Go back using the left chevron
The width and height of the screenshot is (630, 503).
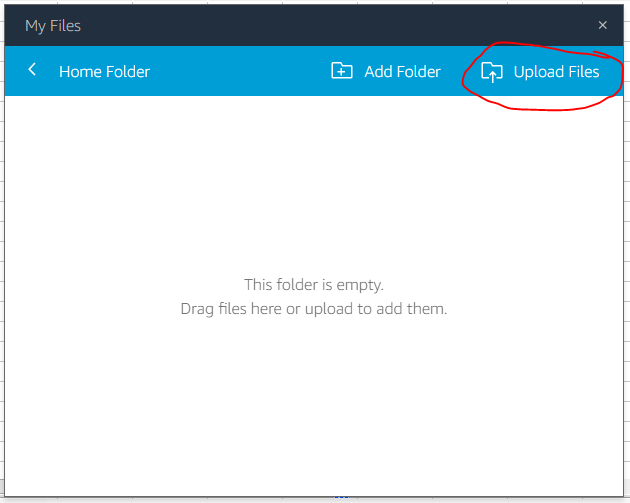tap(33, 70)
